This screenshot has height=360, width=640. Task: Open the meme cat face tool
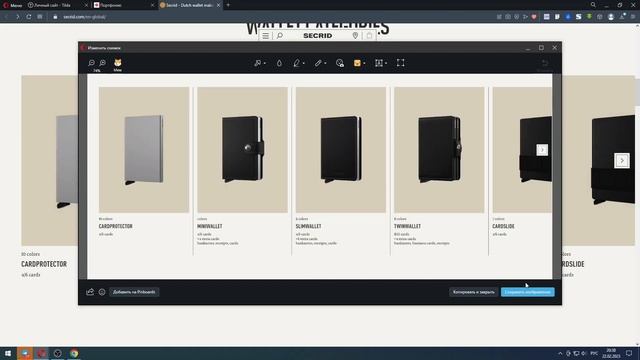[x=118, y=63]
